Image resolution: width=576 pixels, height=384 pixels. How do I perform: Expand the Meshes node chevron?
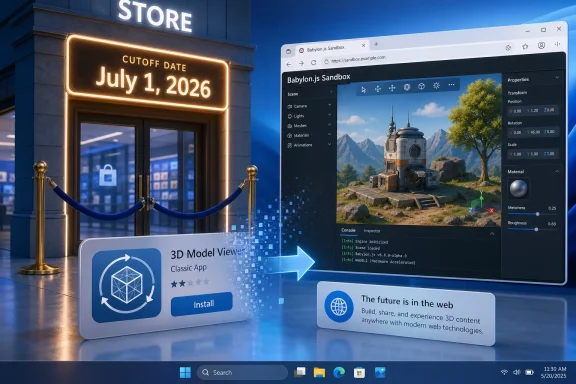(330, 125)
